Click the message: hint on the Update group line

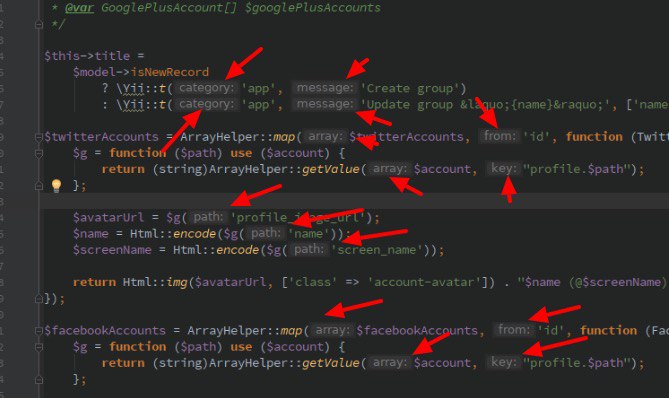325,104
